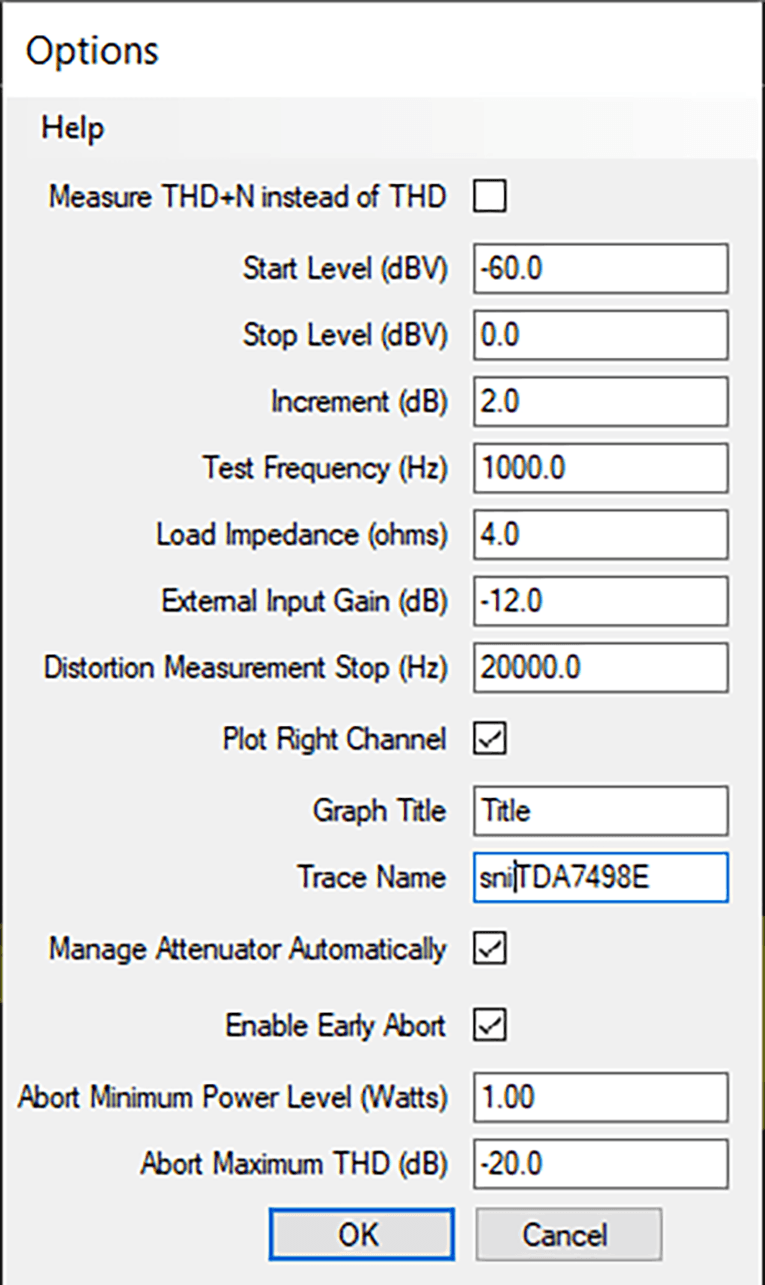The width and height of the screenshot is (765, 1285).
Task: Click the Options dialog title bar
Action: coord(380,50)
